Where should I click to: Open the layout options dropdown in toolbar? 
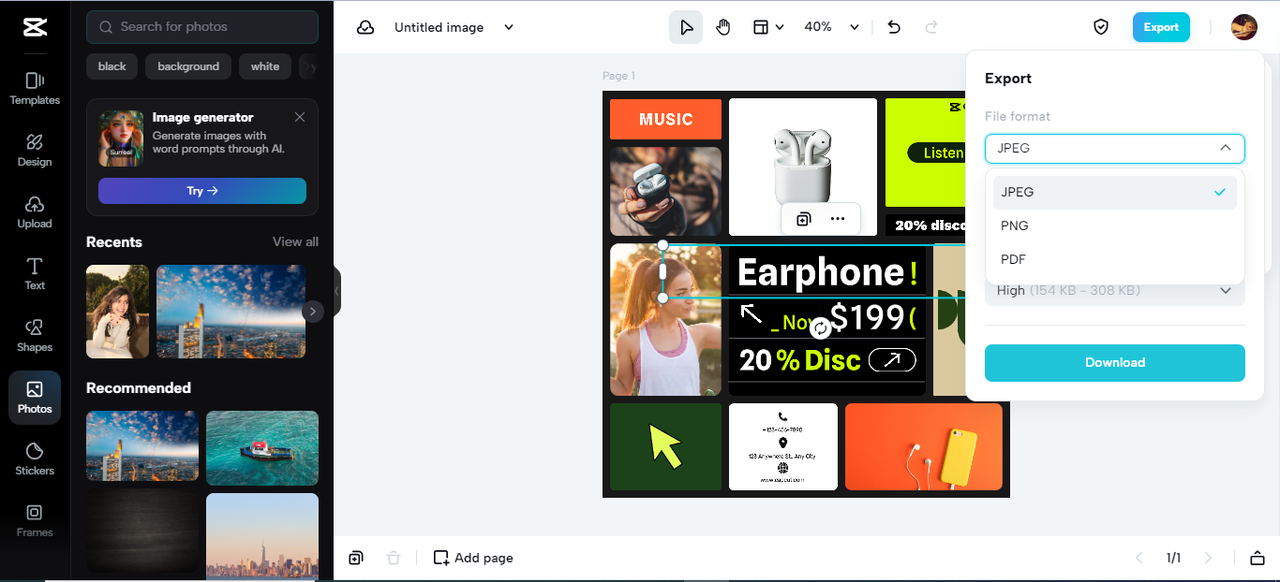(x=768, y=27)
